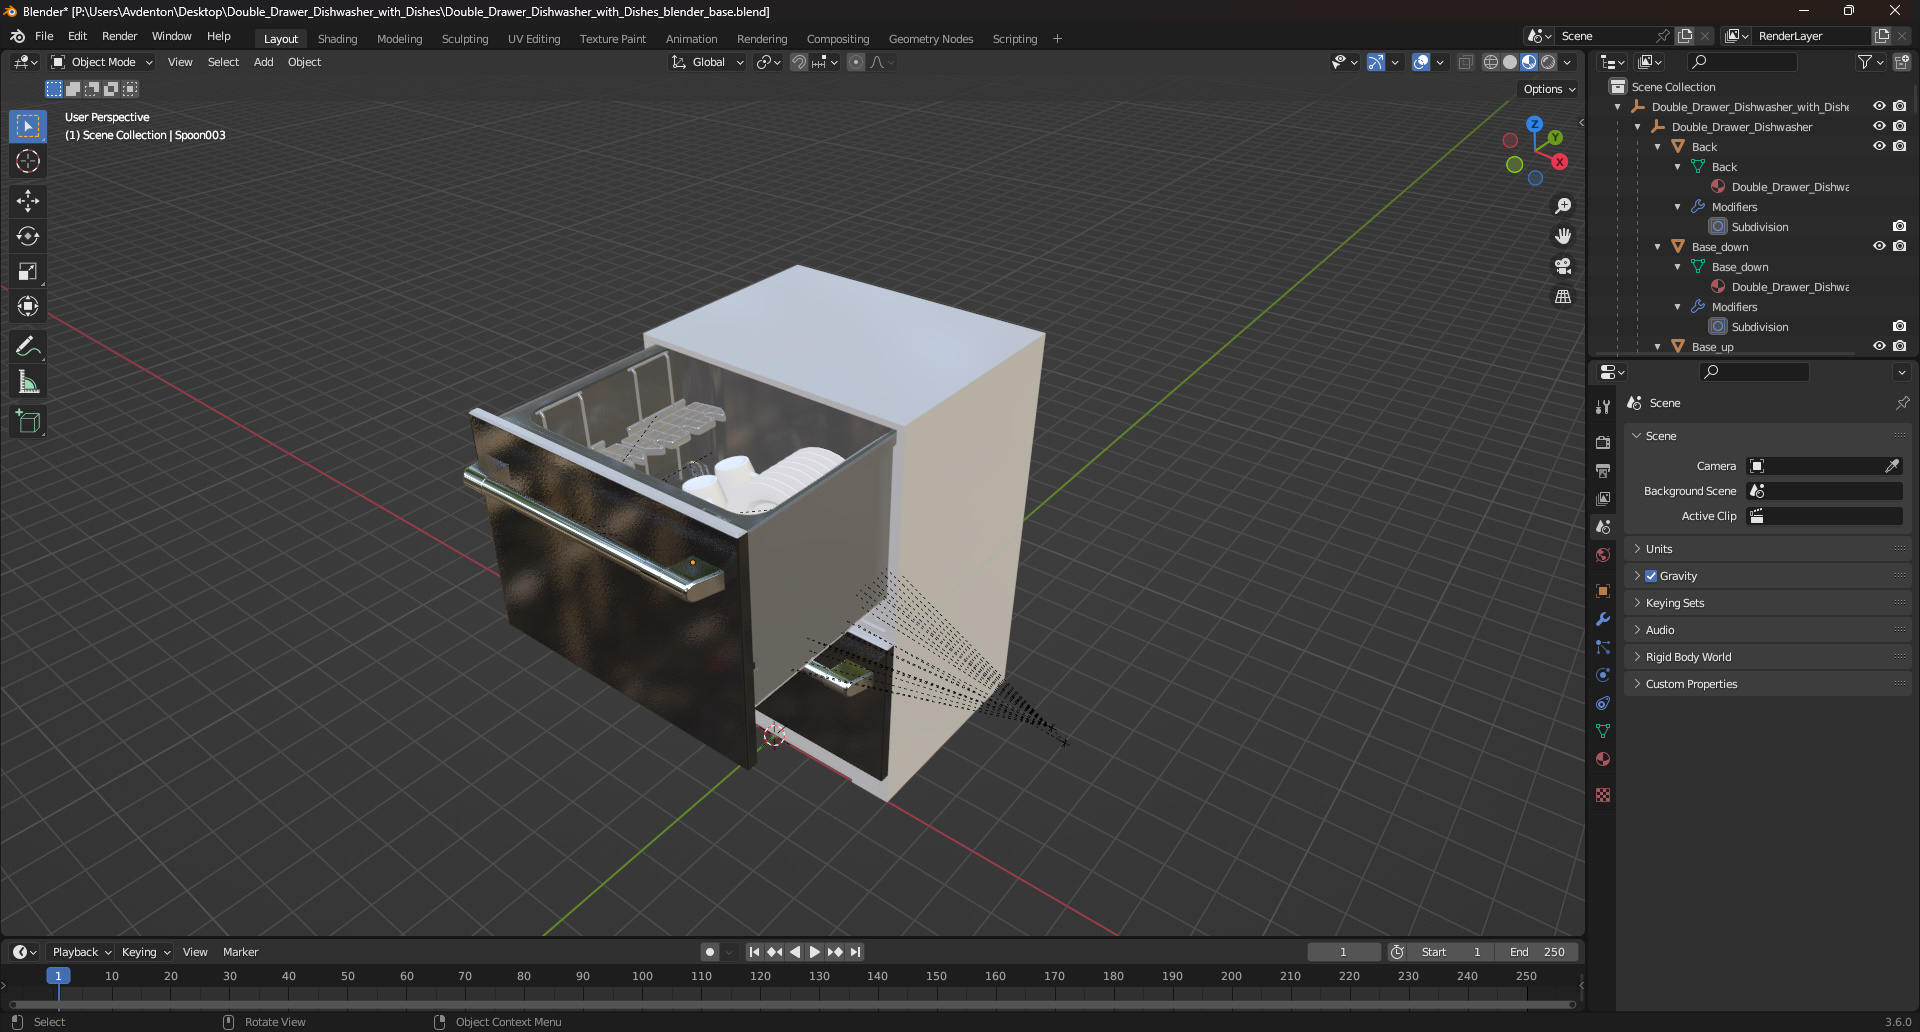This screenshot has height=1032, width=1920.
Task: Open the File menu
Action: pos(44,36)
